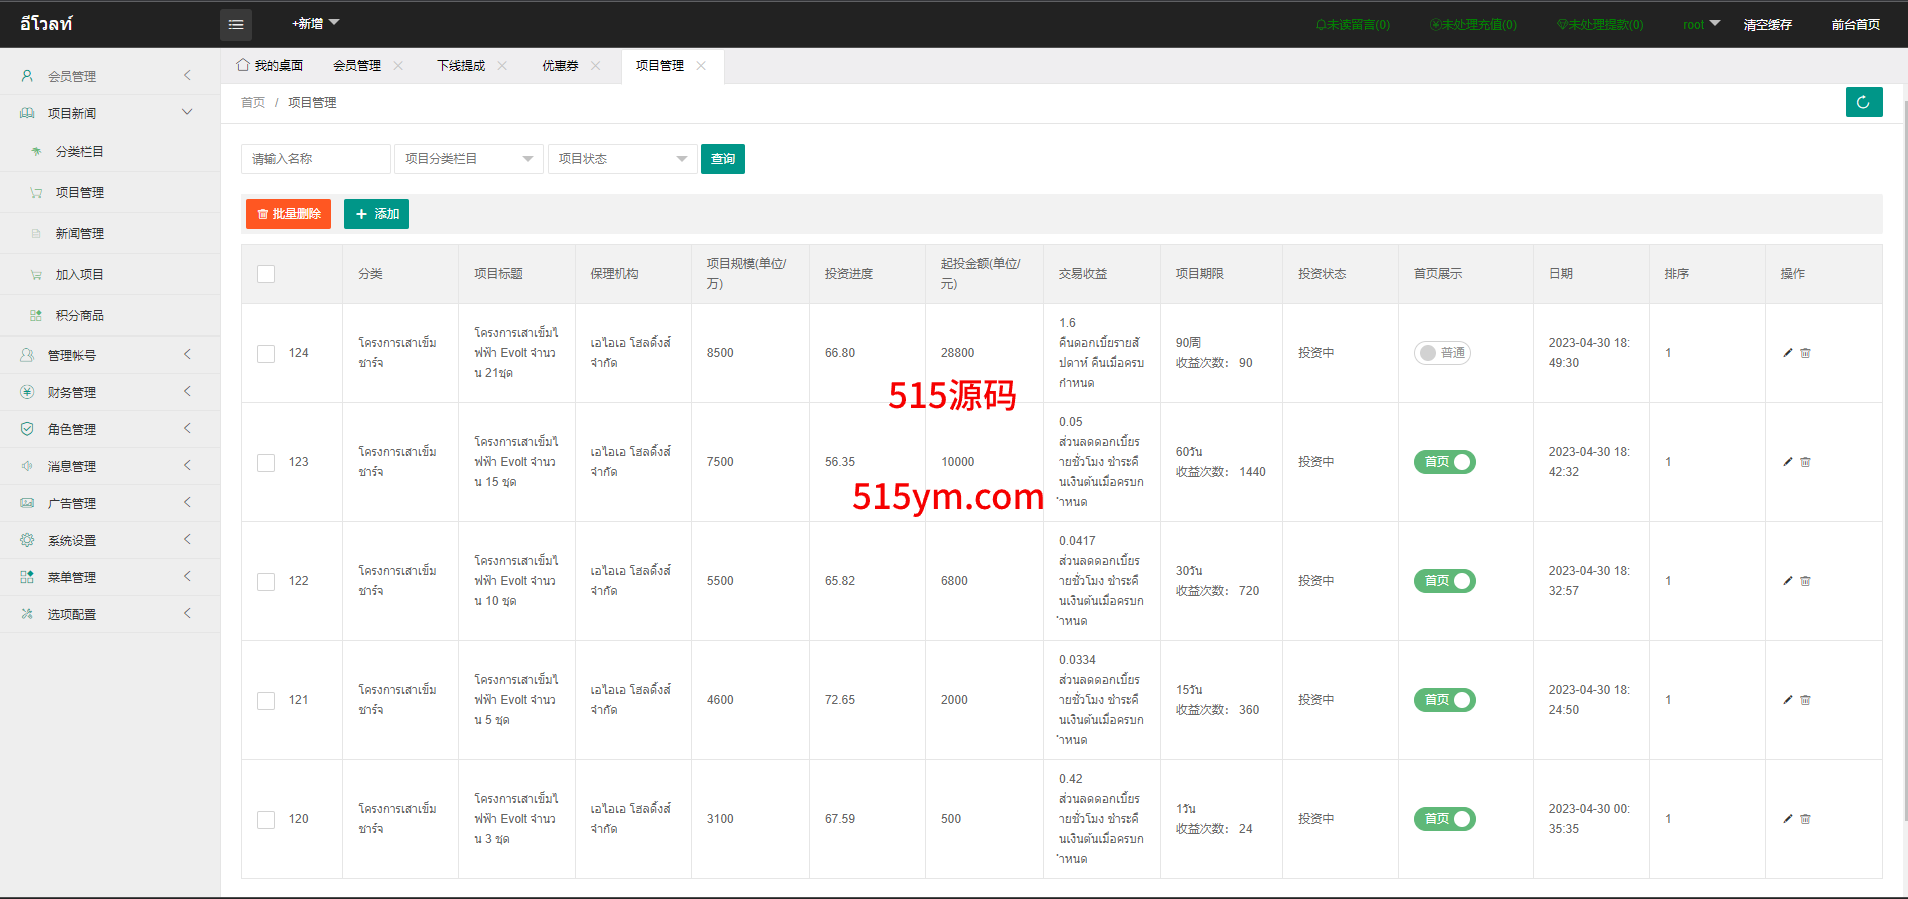Click the green refresh icon button

coord(1863,102)
